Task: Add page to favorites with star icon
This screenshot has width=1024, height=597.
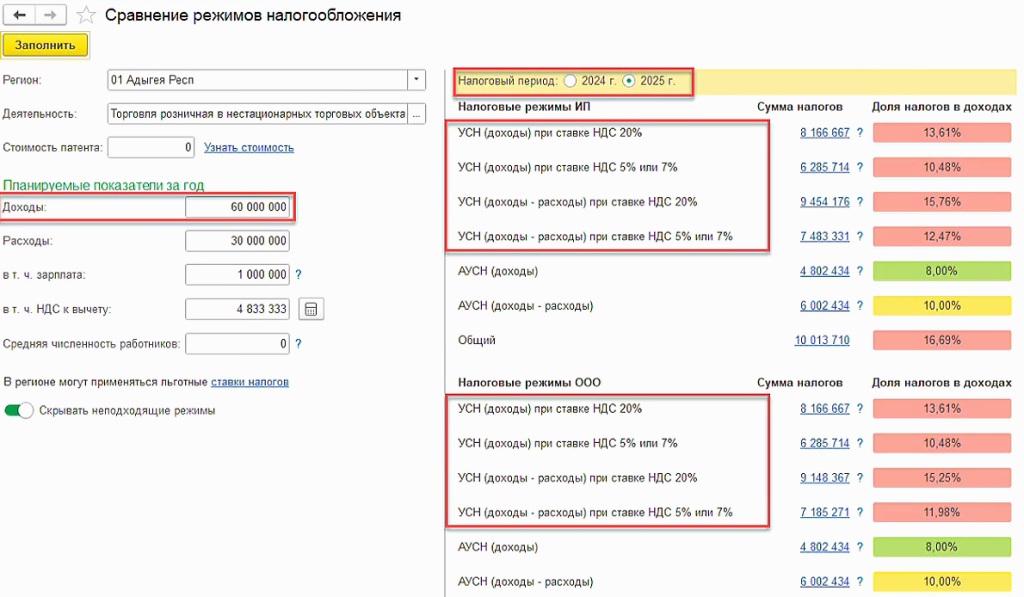Action: pyautogui.click(x=87, y=16)
